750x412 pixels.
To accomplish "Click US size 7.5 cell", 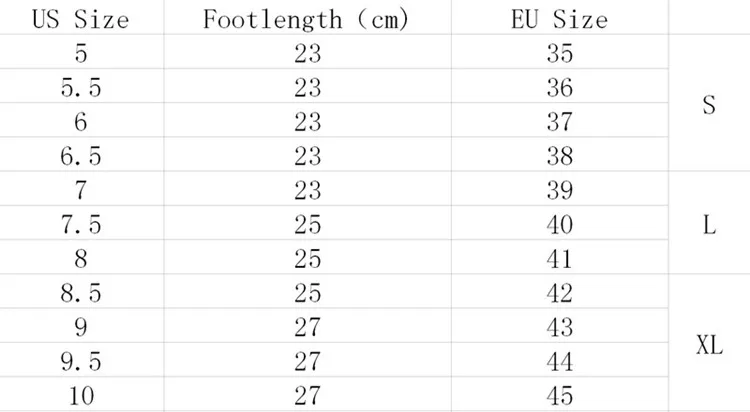I will coord(80,223).
